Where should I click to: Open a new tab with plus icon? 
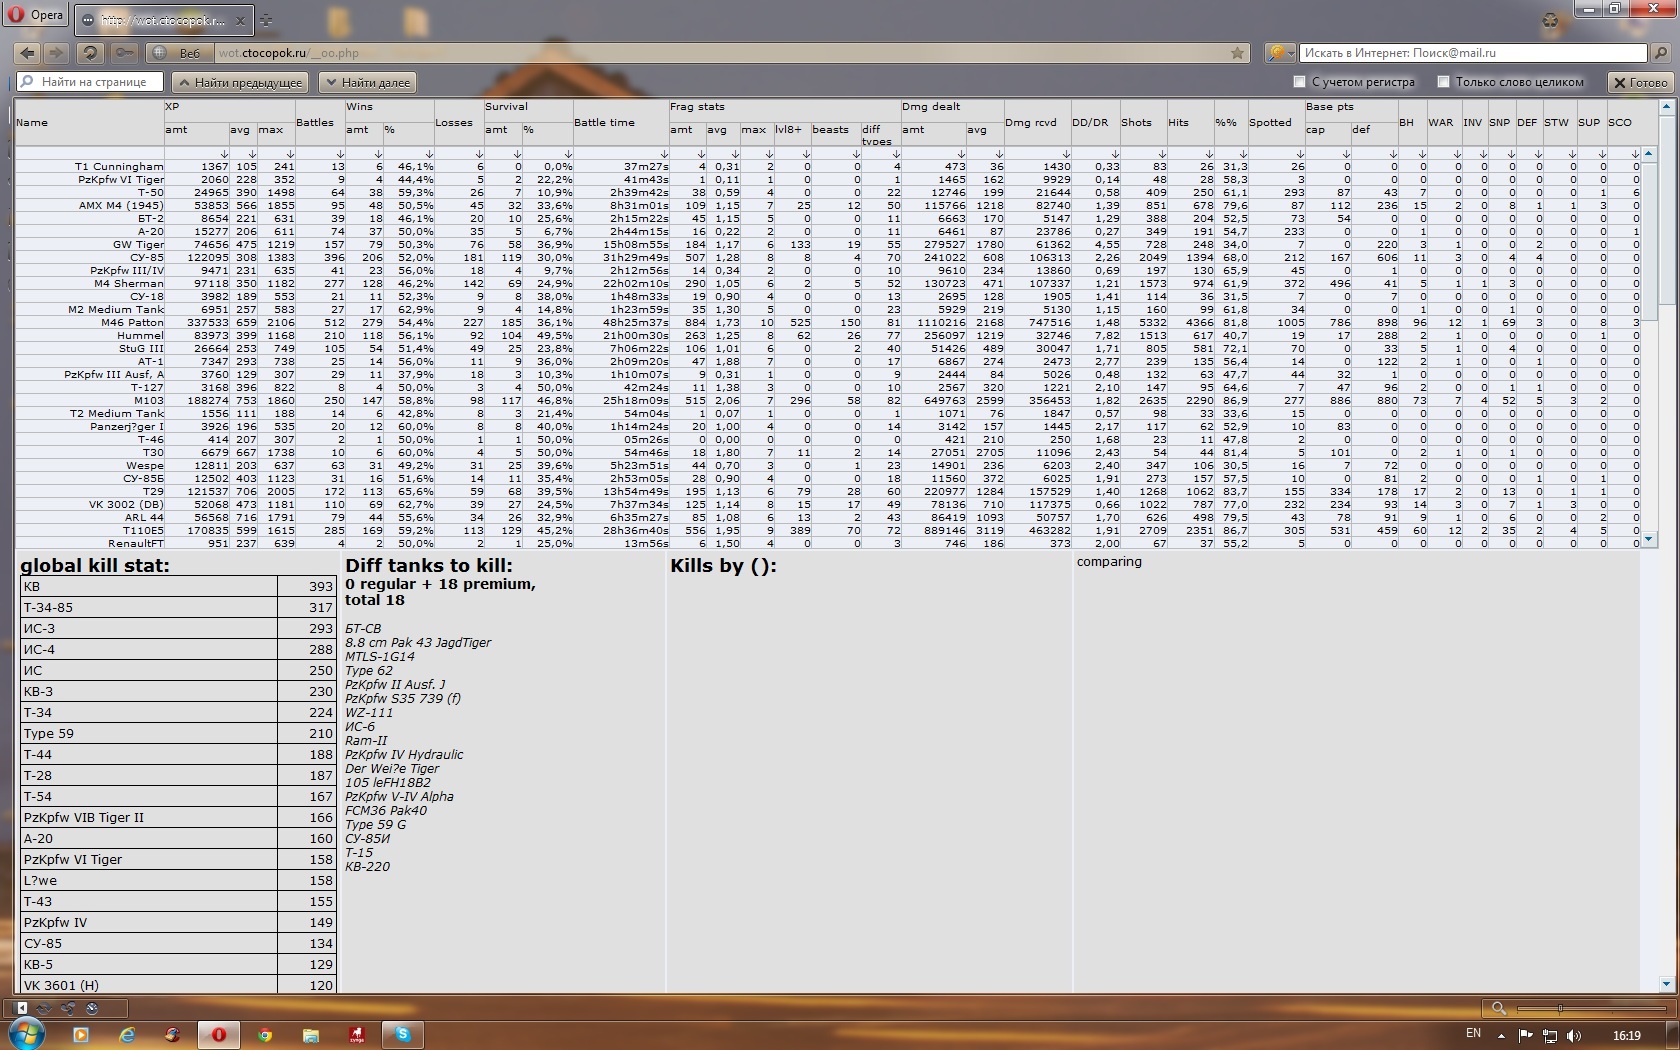tap(266, 20)
